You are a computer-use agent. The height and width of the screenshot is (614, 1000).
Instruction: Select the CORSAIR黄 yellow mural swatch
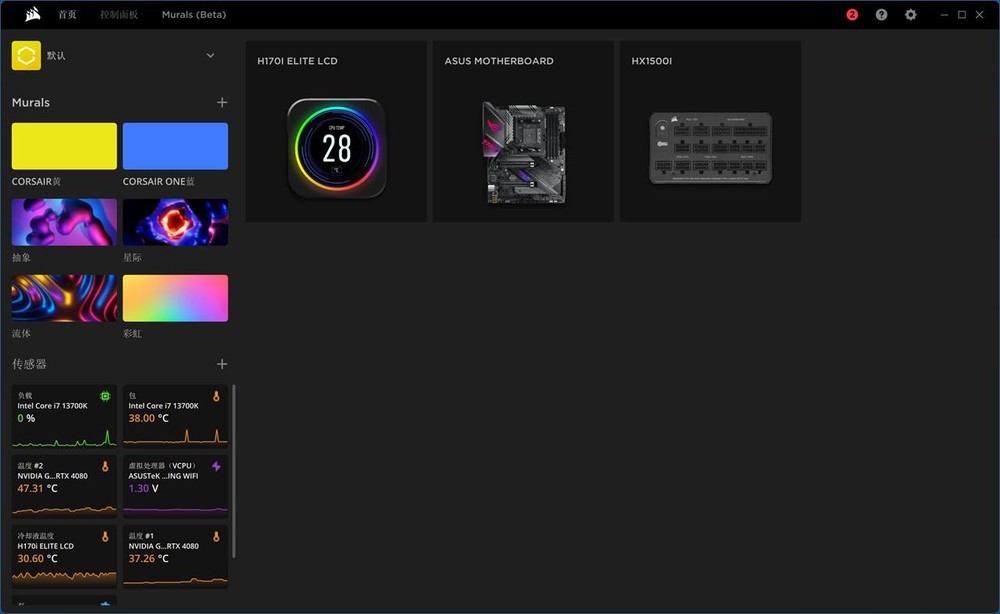point(64,146)
